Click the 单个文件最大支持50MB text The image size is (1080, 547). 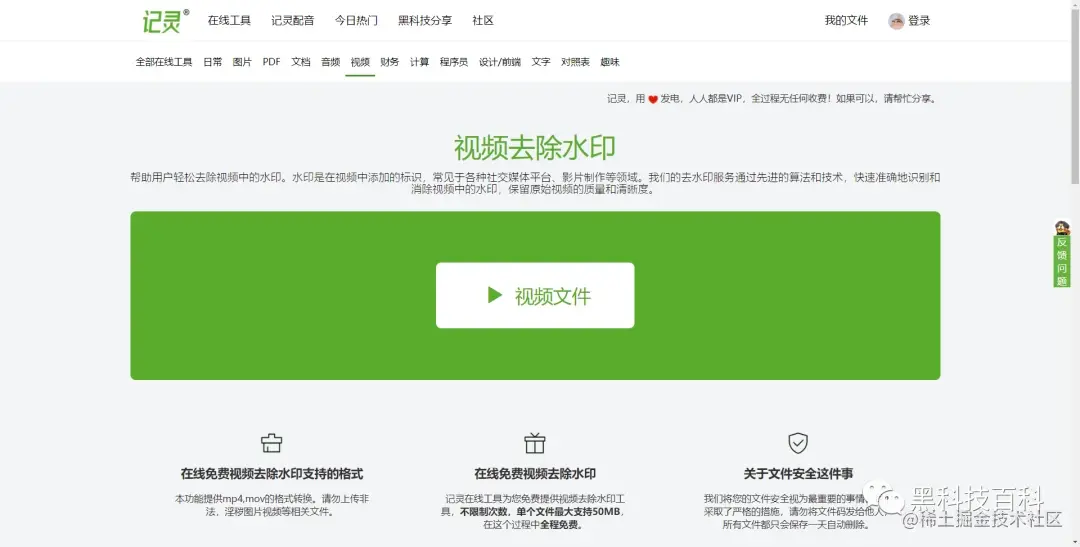pyautogui.click(x=568, y=512)
